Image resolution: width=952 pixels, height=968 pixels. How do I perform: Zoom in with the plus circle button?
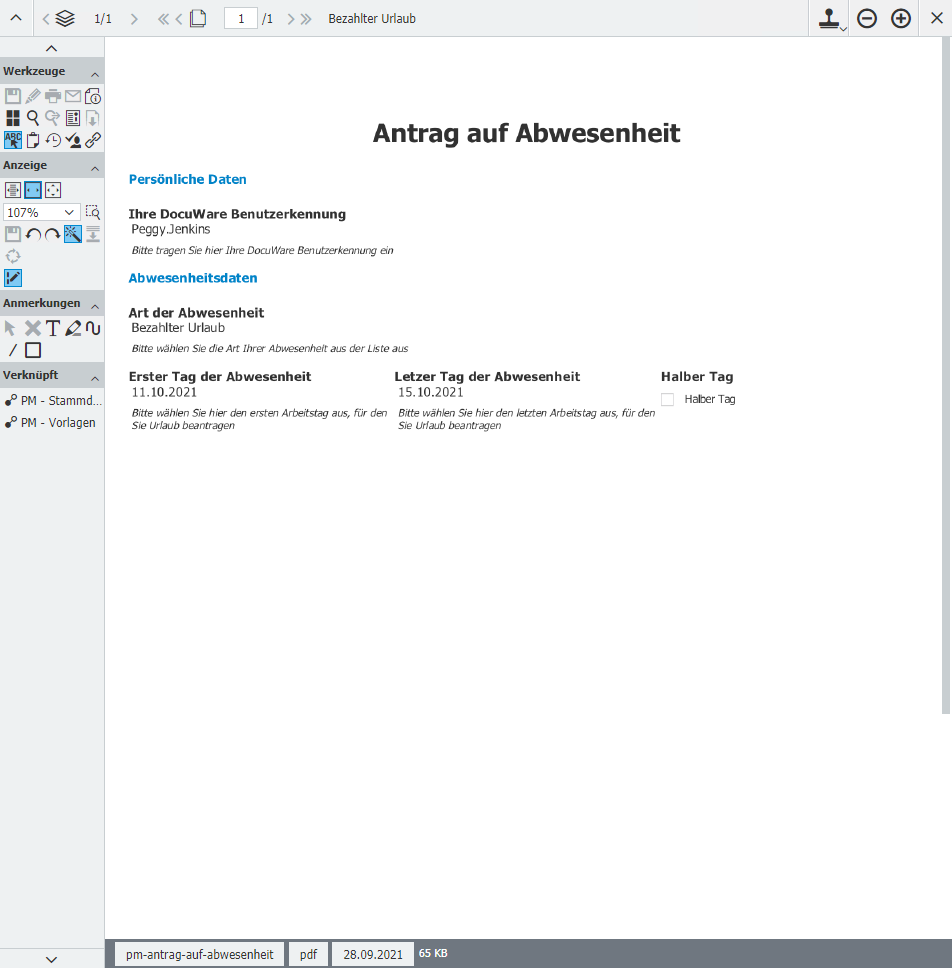click(x=901, y=19)
